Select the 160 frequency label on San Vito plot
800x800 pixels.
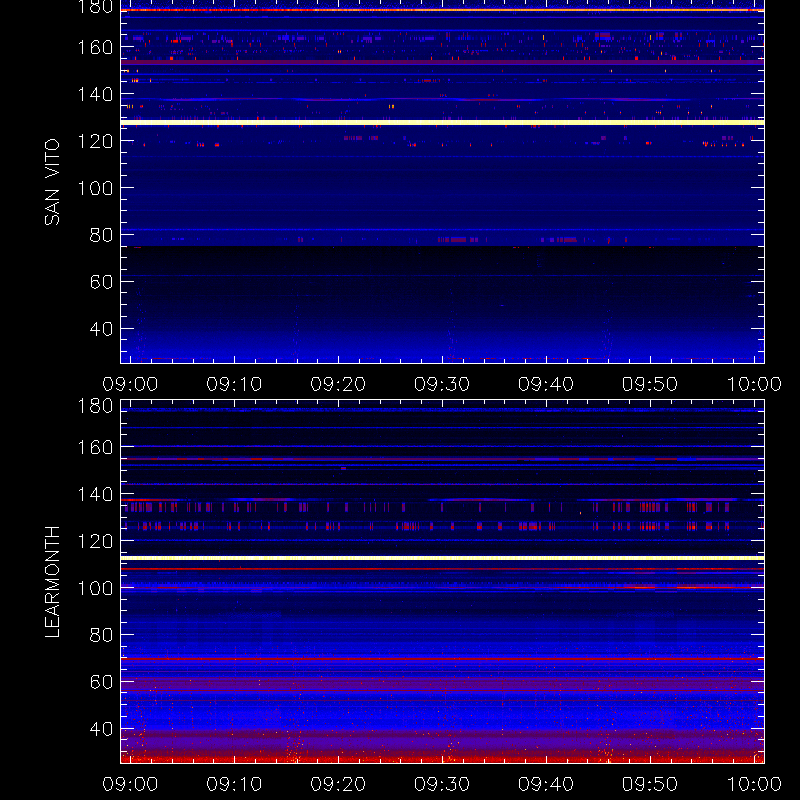pyautogui.click(x=95, y=47)
